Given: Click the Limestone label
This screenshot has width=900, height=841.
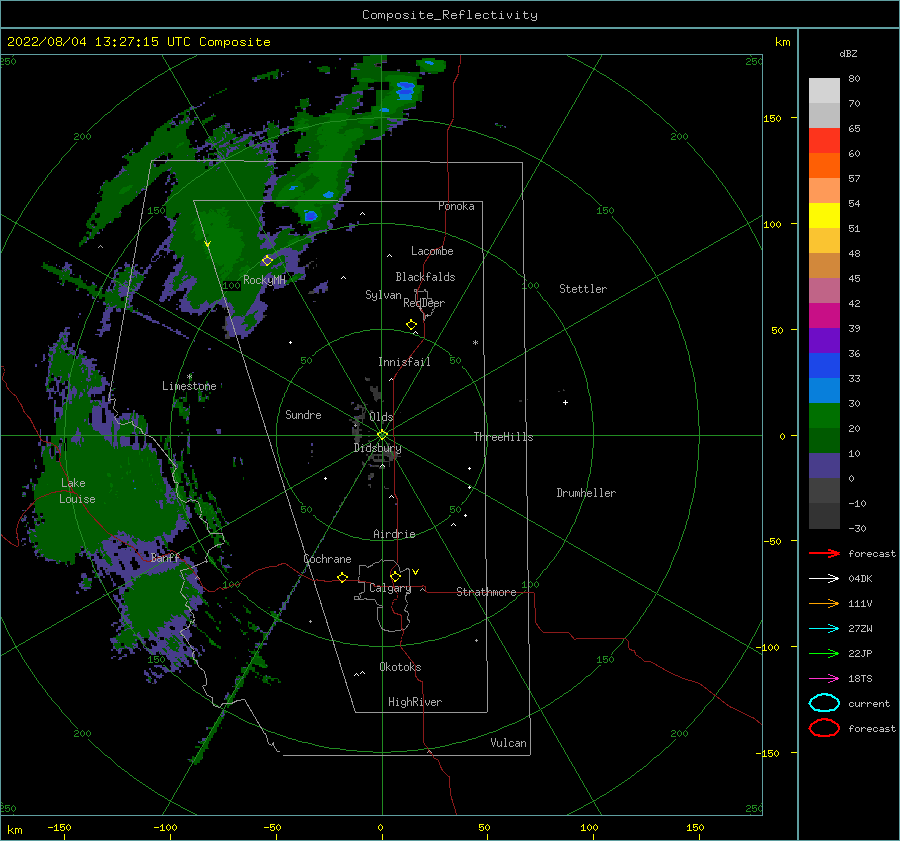Looking at the screenshot, I should pyautogui.click(x=189, y=386).
